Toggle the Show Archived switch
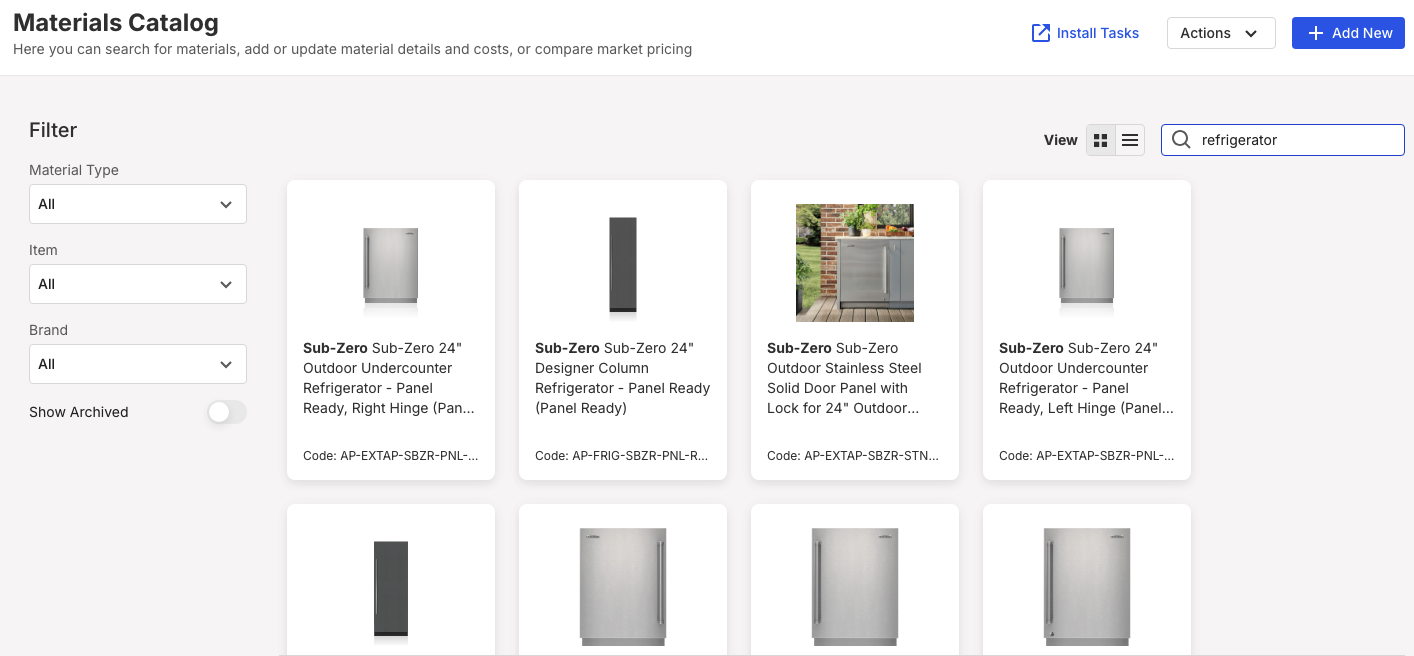 [226, 412]
